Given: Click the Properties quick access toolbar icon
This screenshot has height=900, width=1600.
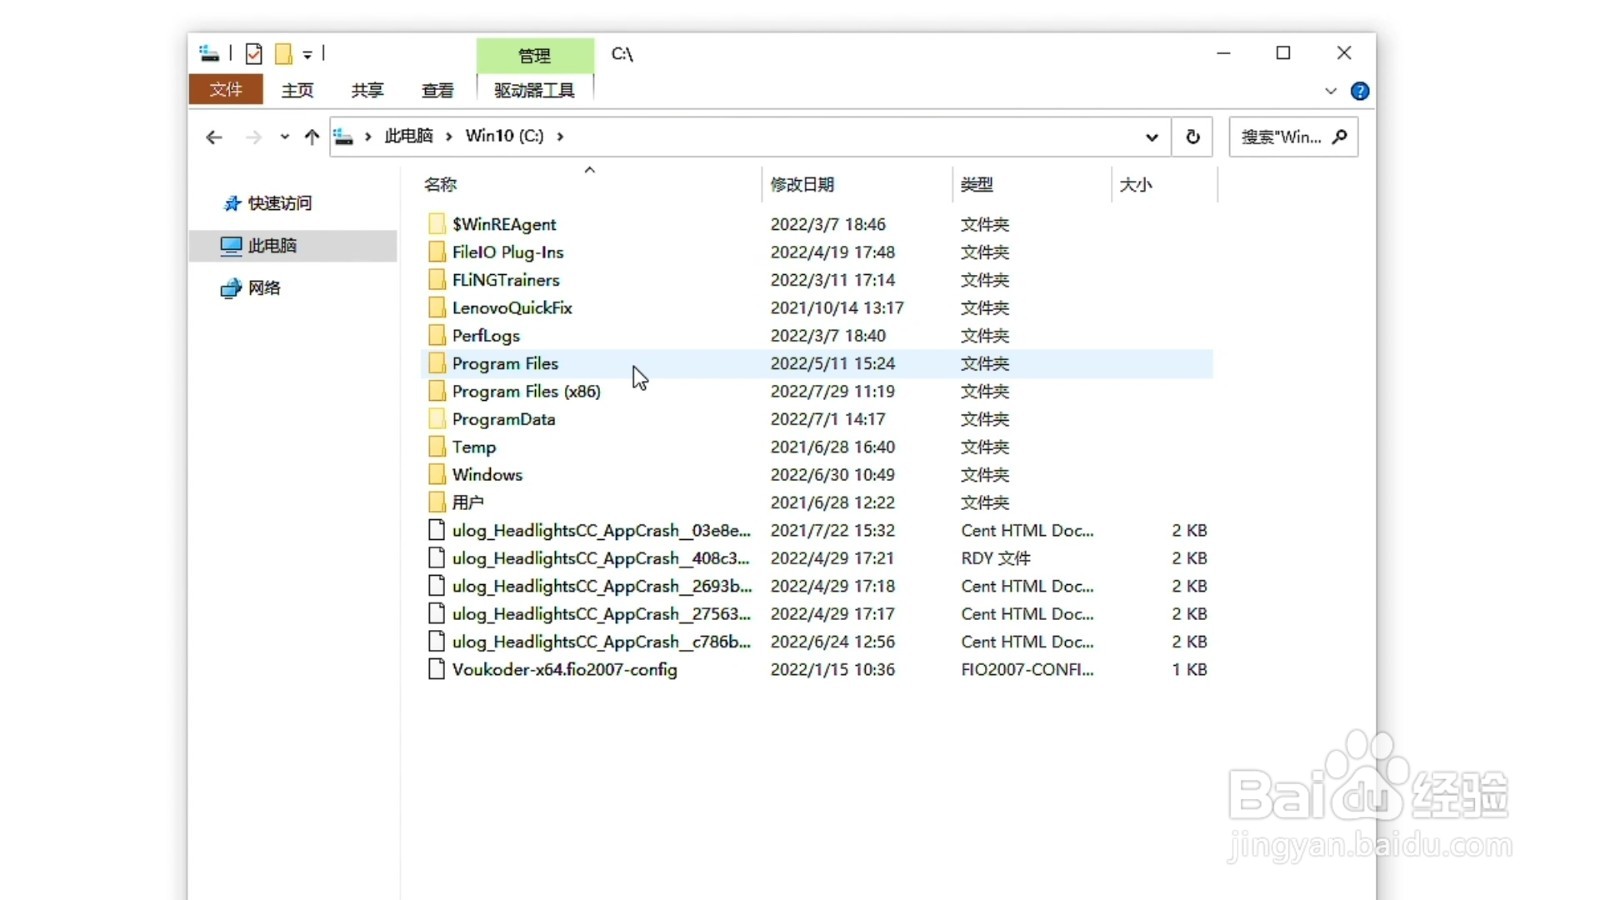Looking at the screenshot, I should click(x=254, y=54).
